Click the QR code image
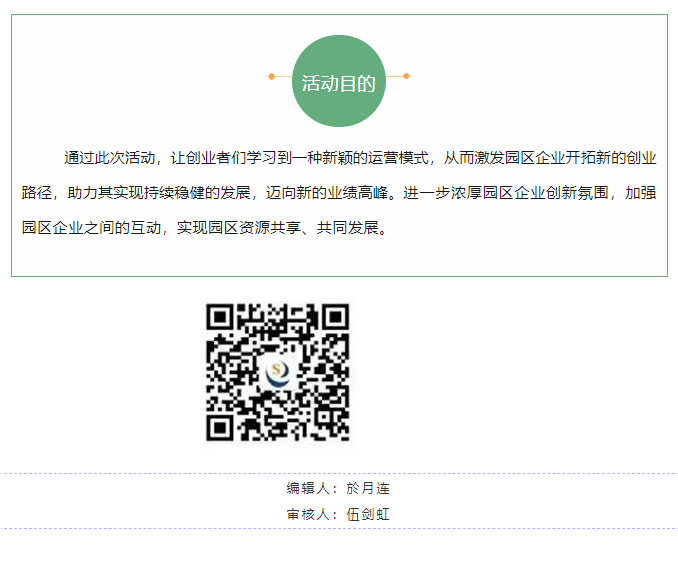678x565 pixels. pyautogui.click(x=278, y=372)
